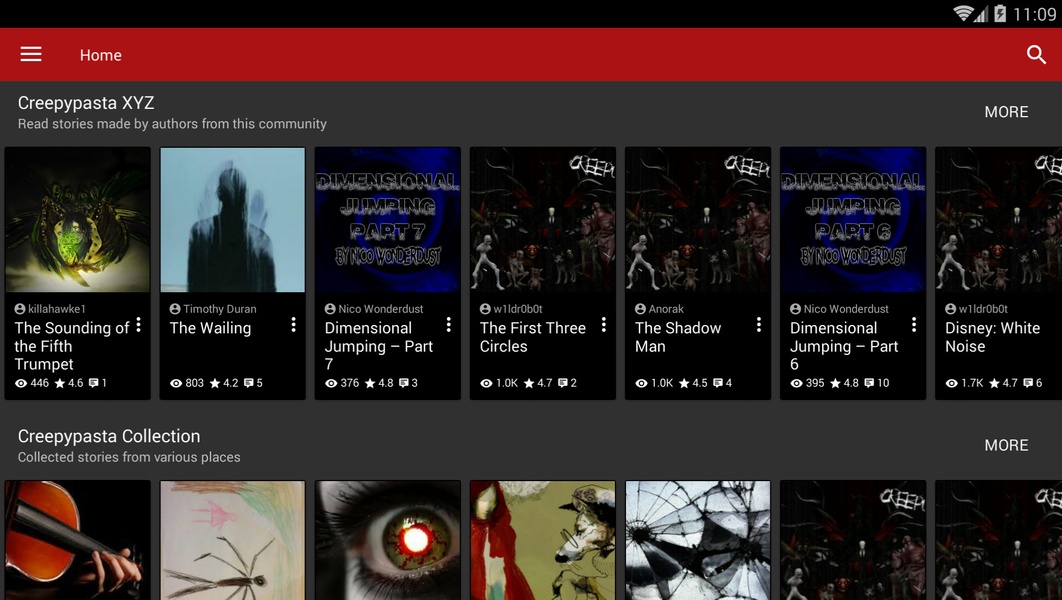Open Disney: White Noise cover image
The image size is (1062, 600).
[x=999, y=219]
